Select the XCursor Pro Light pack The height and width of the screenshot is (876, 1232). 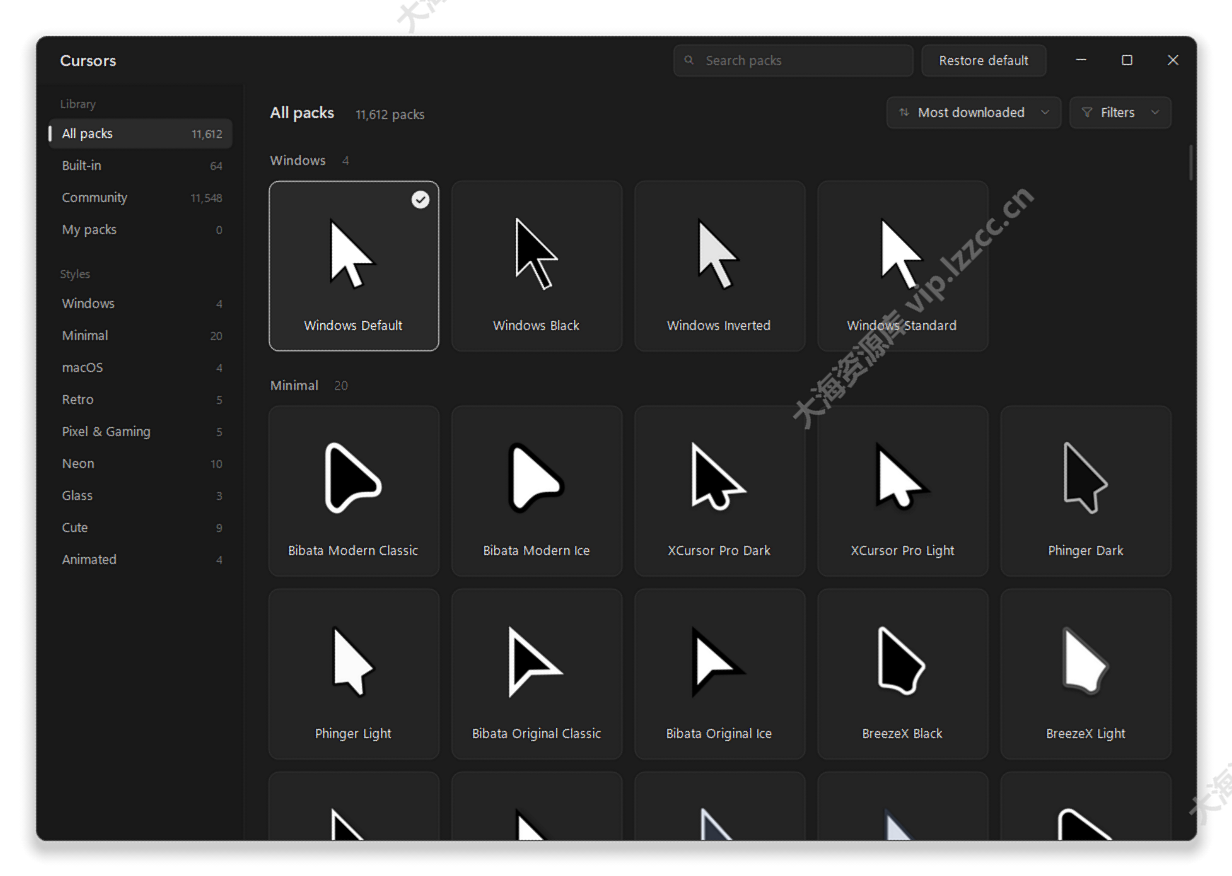[x=903, y=491]
